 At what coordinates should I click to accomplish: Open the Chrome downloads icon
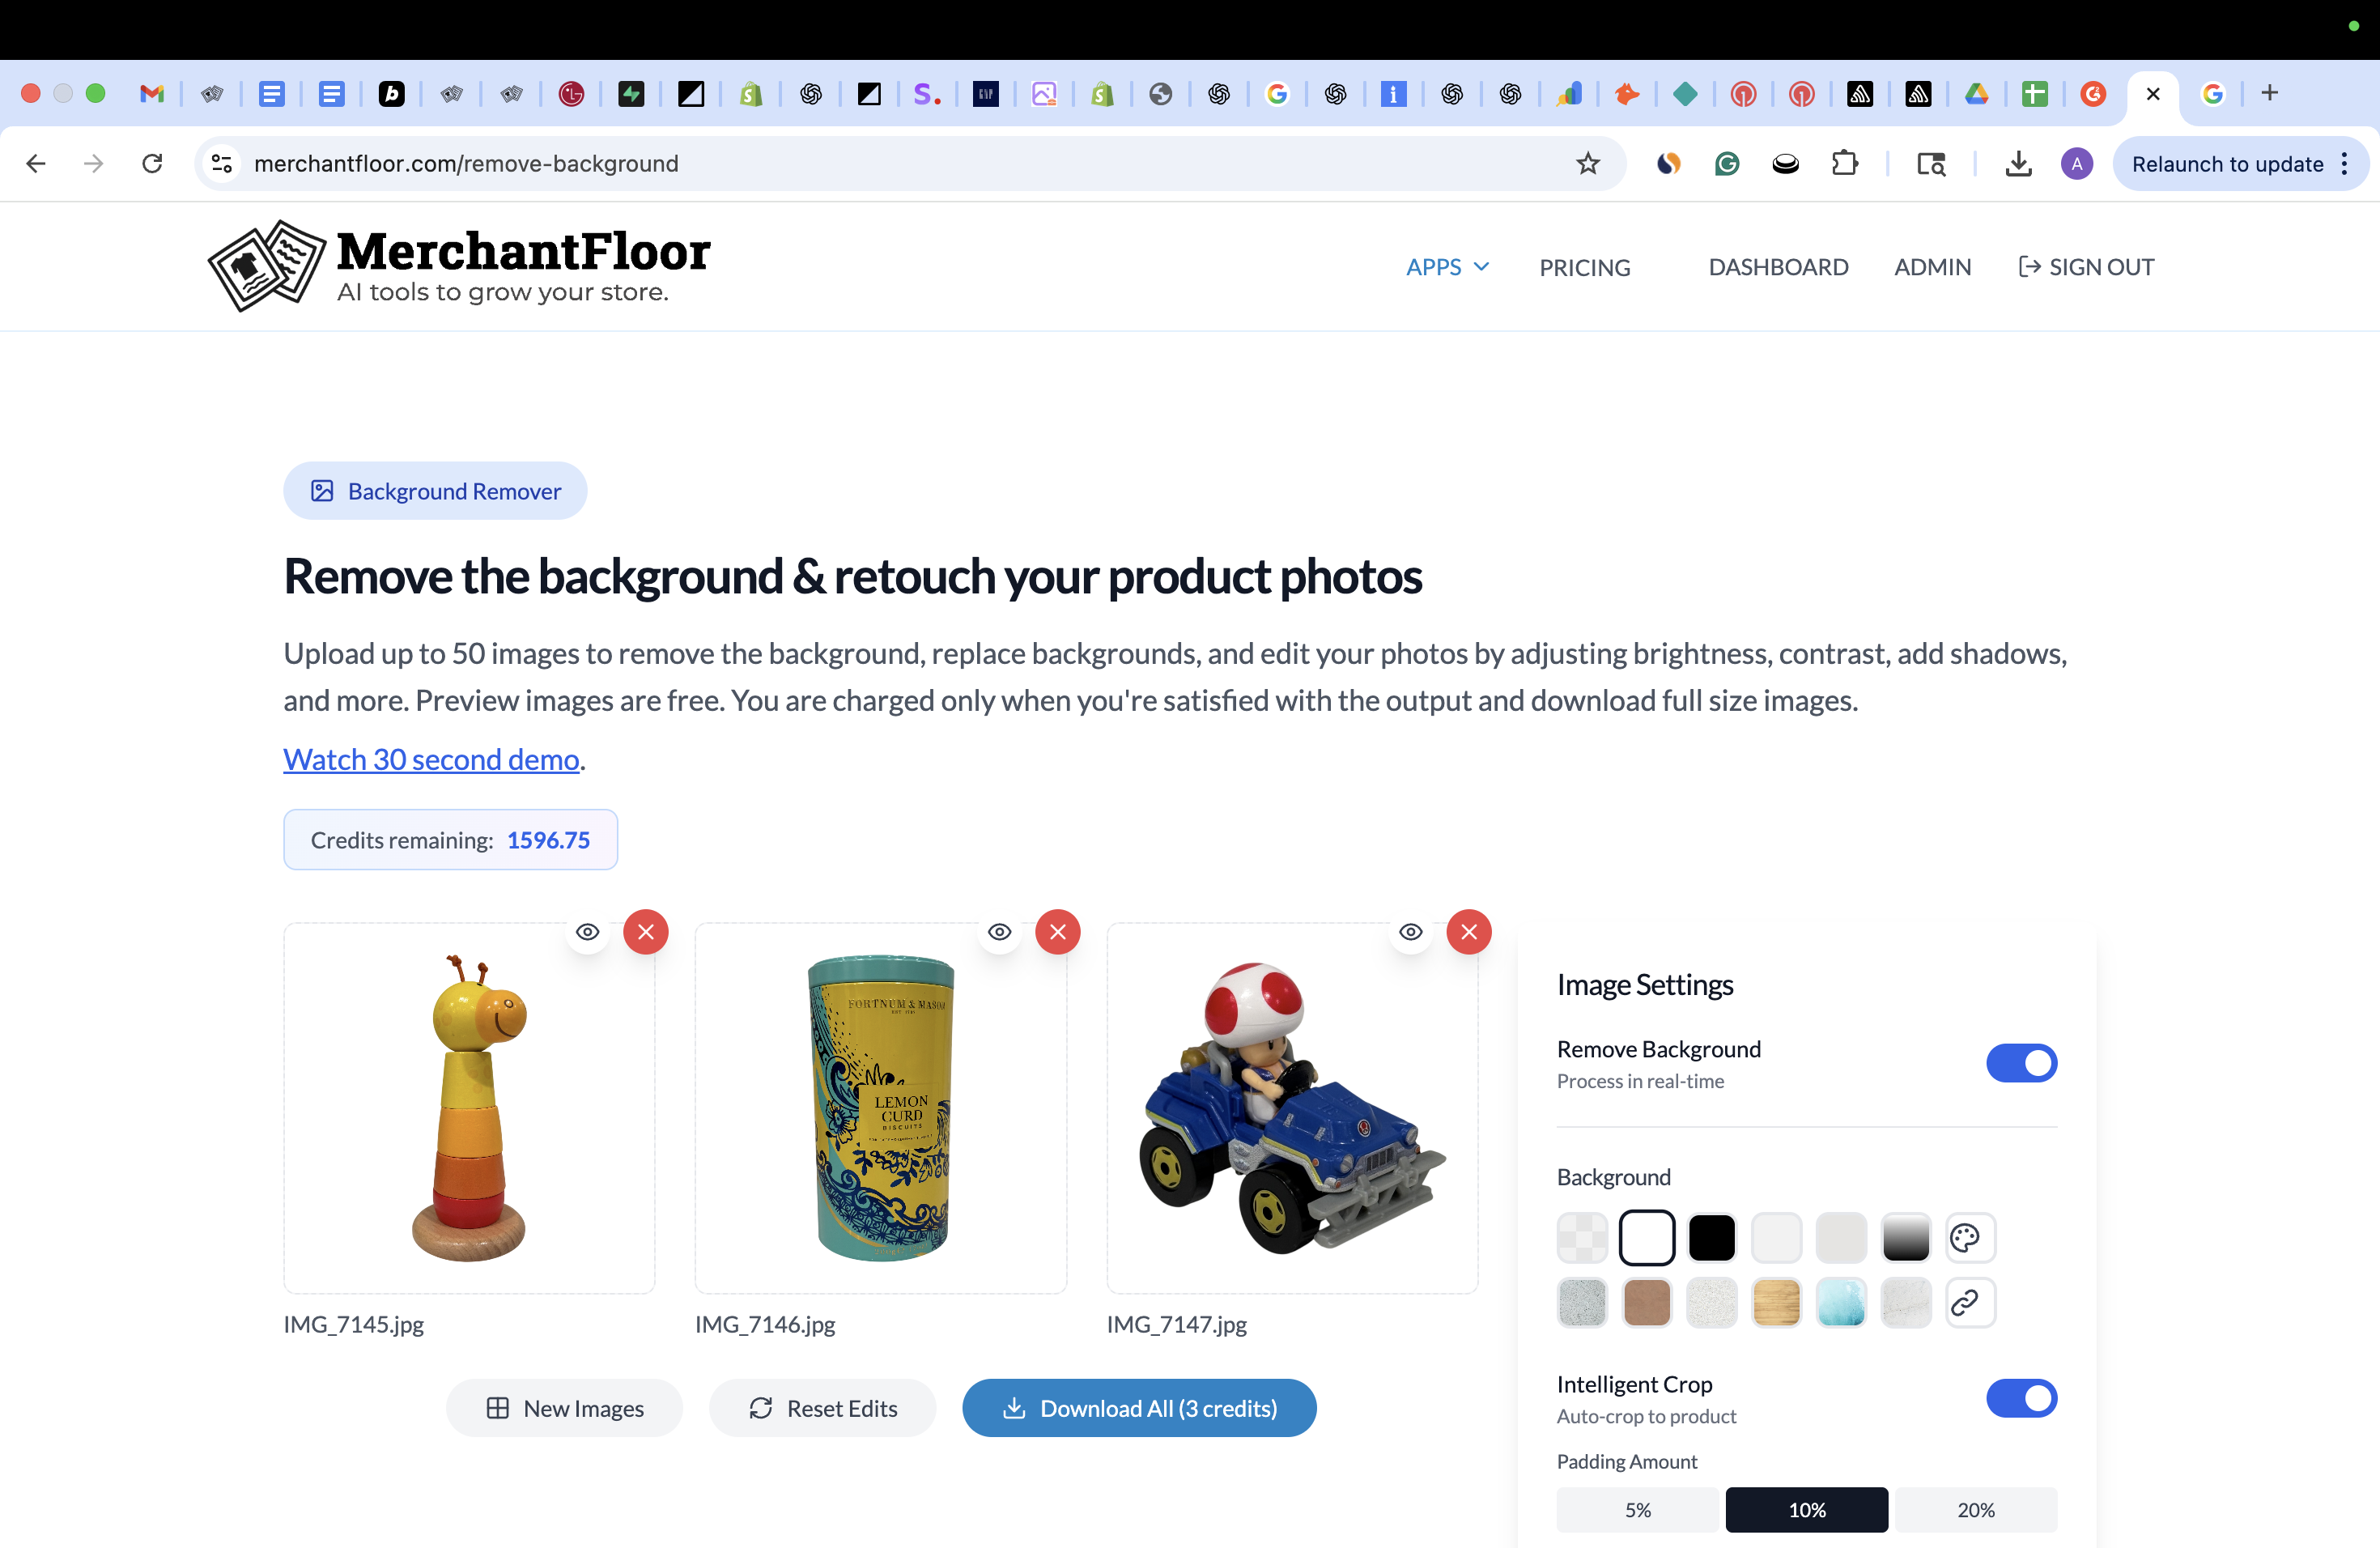point(2018,164)
